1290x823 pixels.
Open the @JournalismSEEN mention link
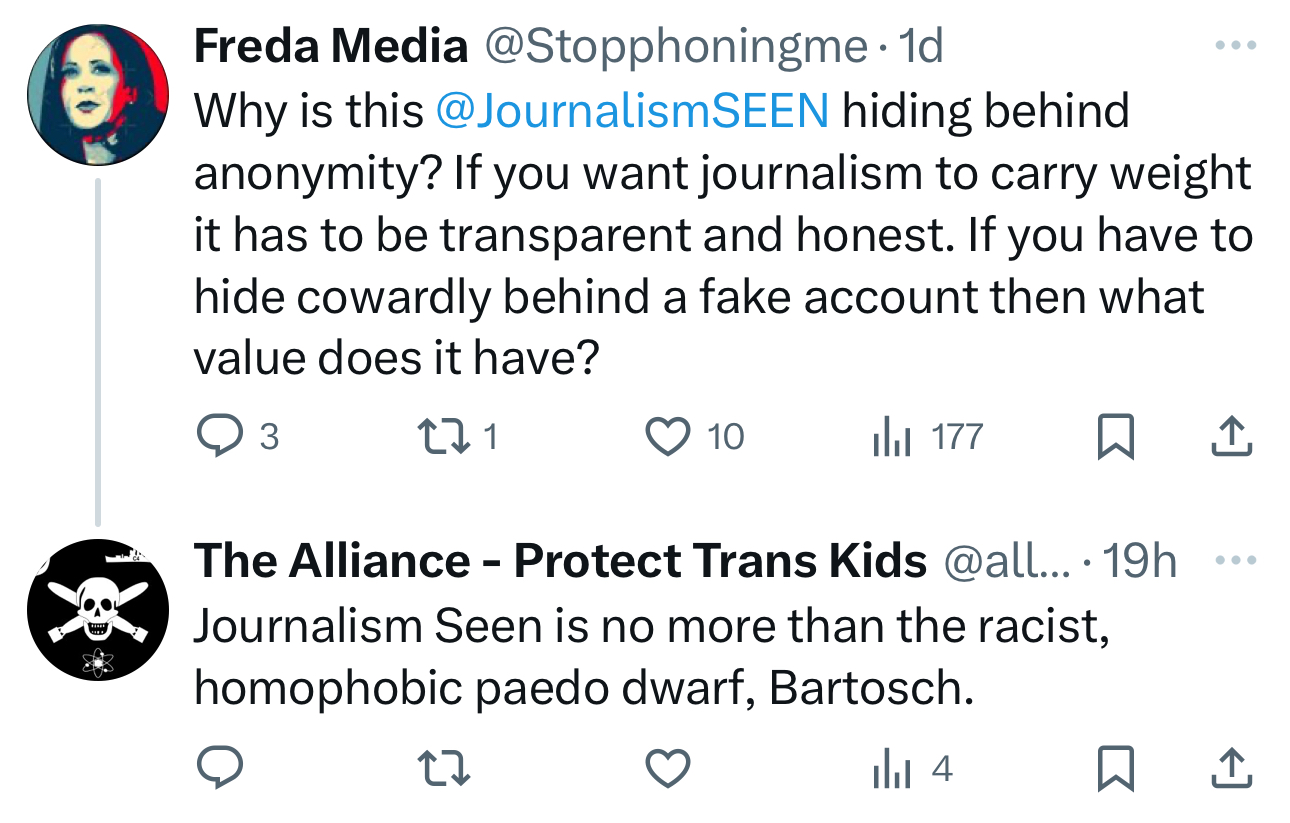(632, 112)
